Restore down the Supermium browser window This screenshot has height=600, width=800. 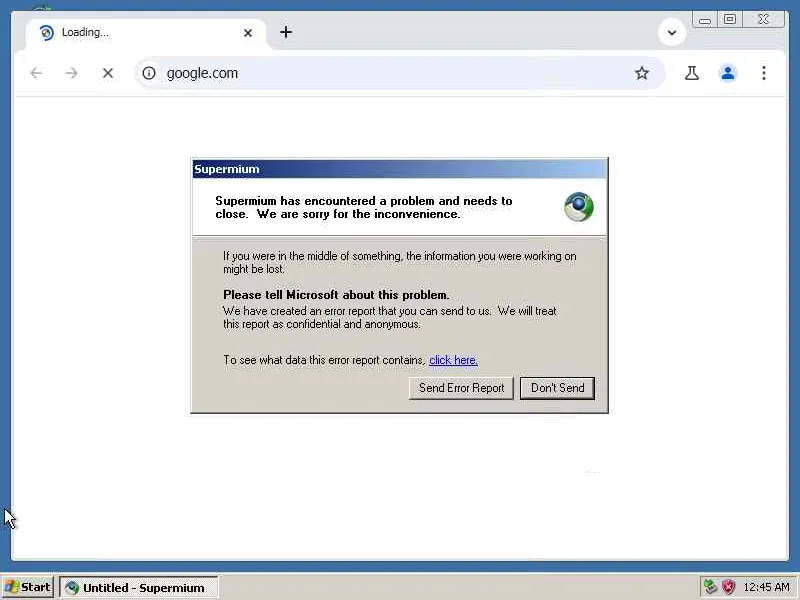[x=730, y=19]
